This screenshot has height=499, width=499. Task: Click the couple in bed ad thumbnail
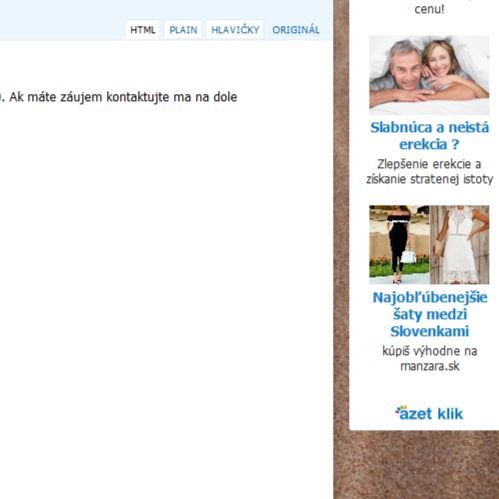(x=429, y=75)
